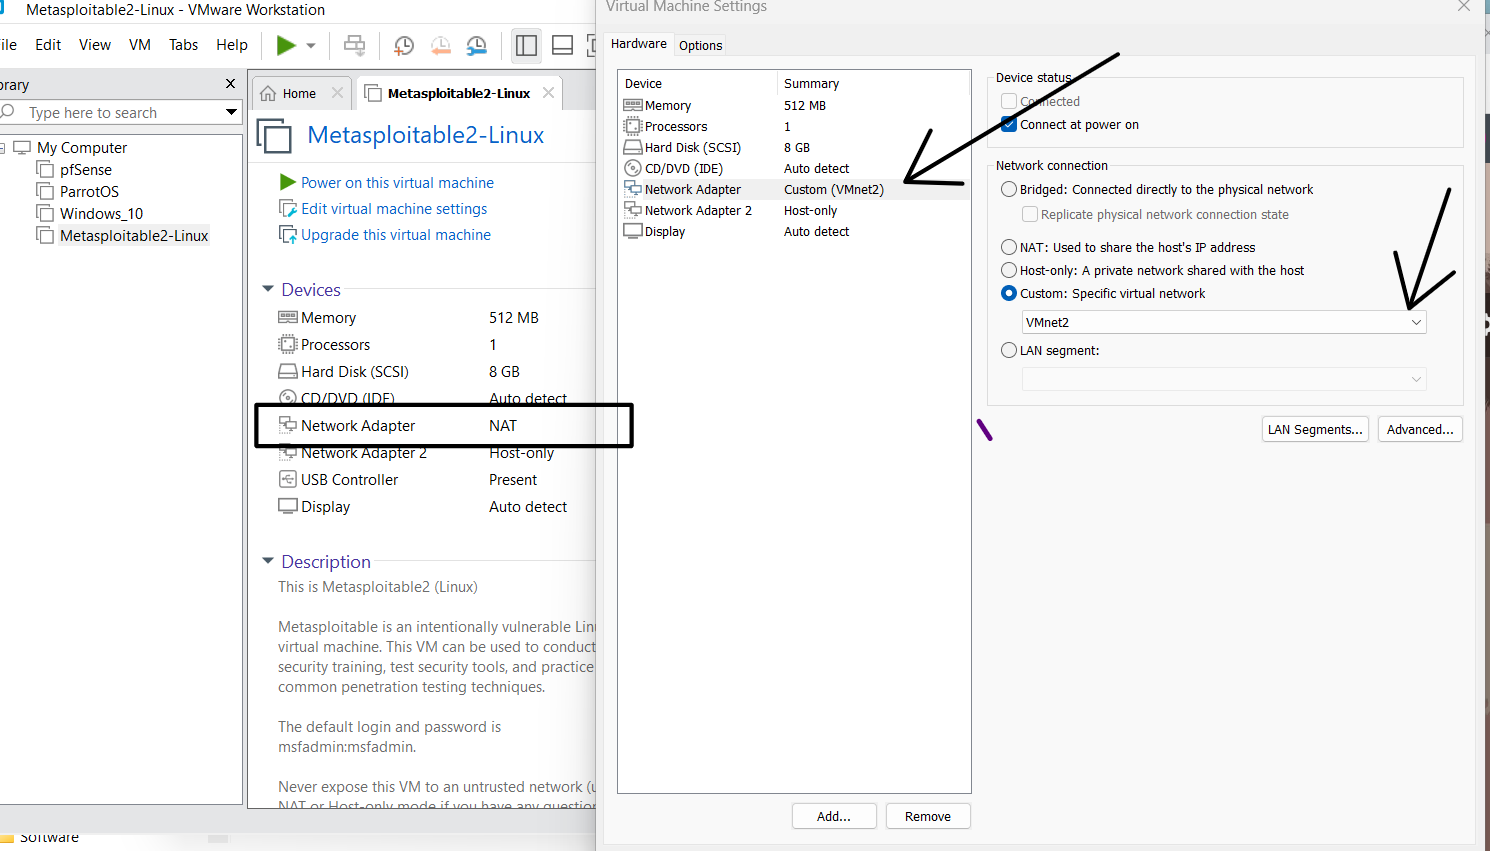
Task: Click Power on this virtual machine link
Action: point(397,182)
